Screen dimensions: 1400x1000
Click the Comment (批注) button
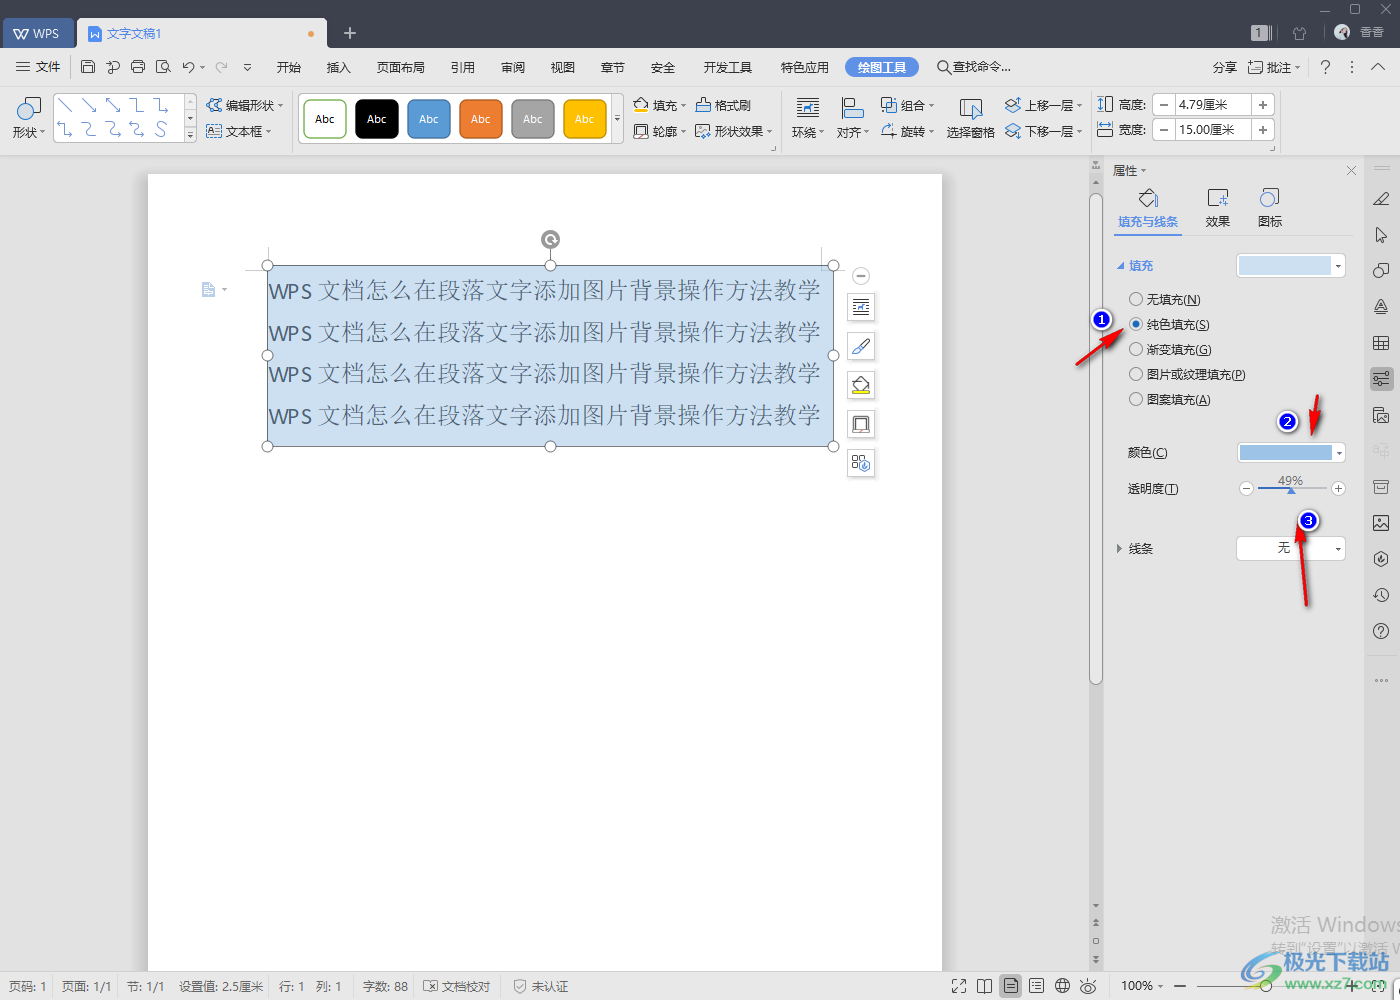(x=1274, y=67)
